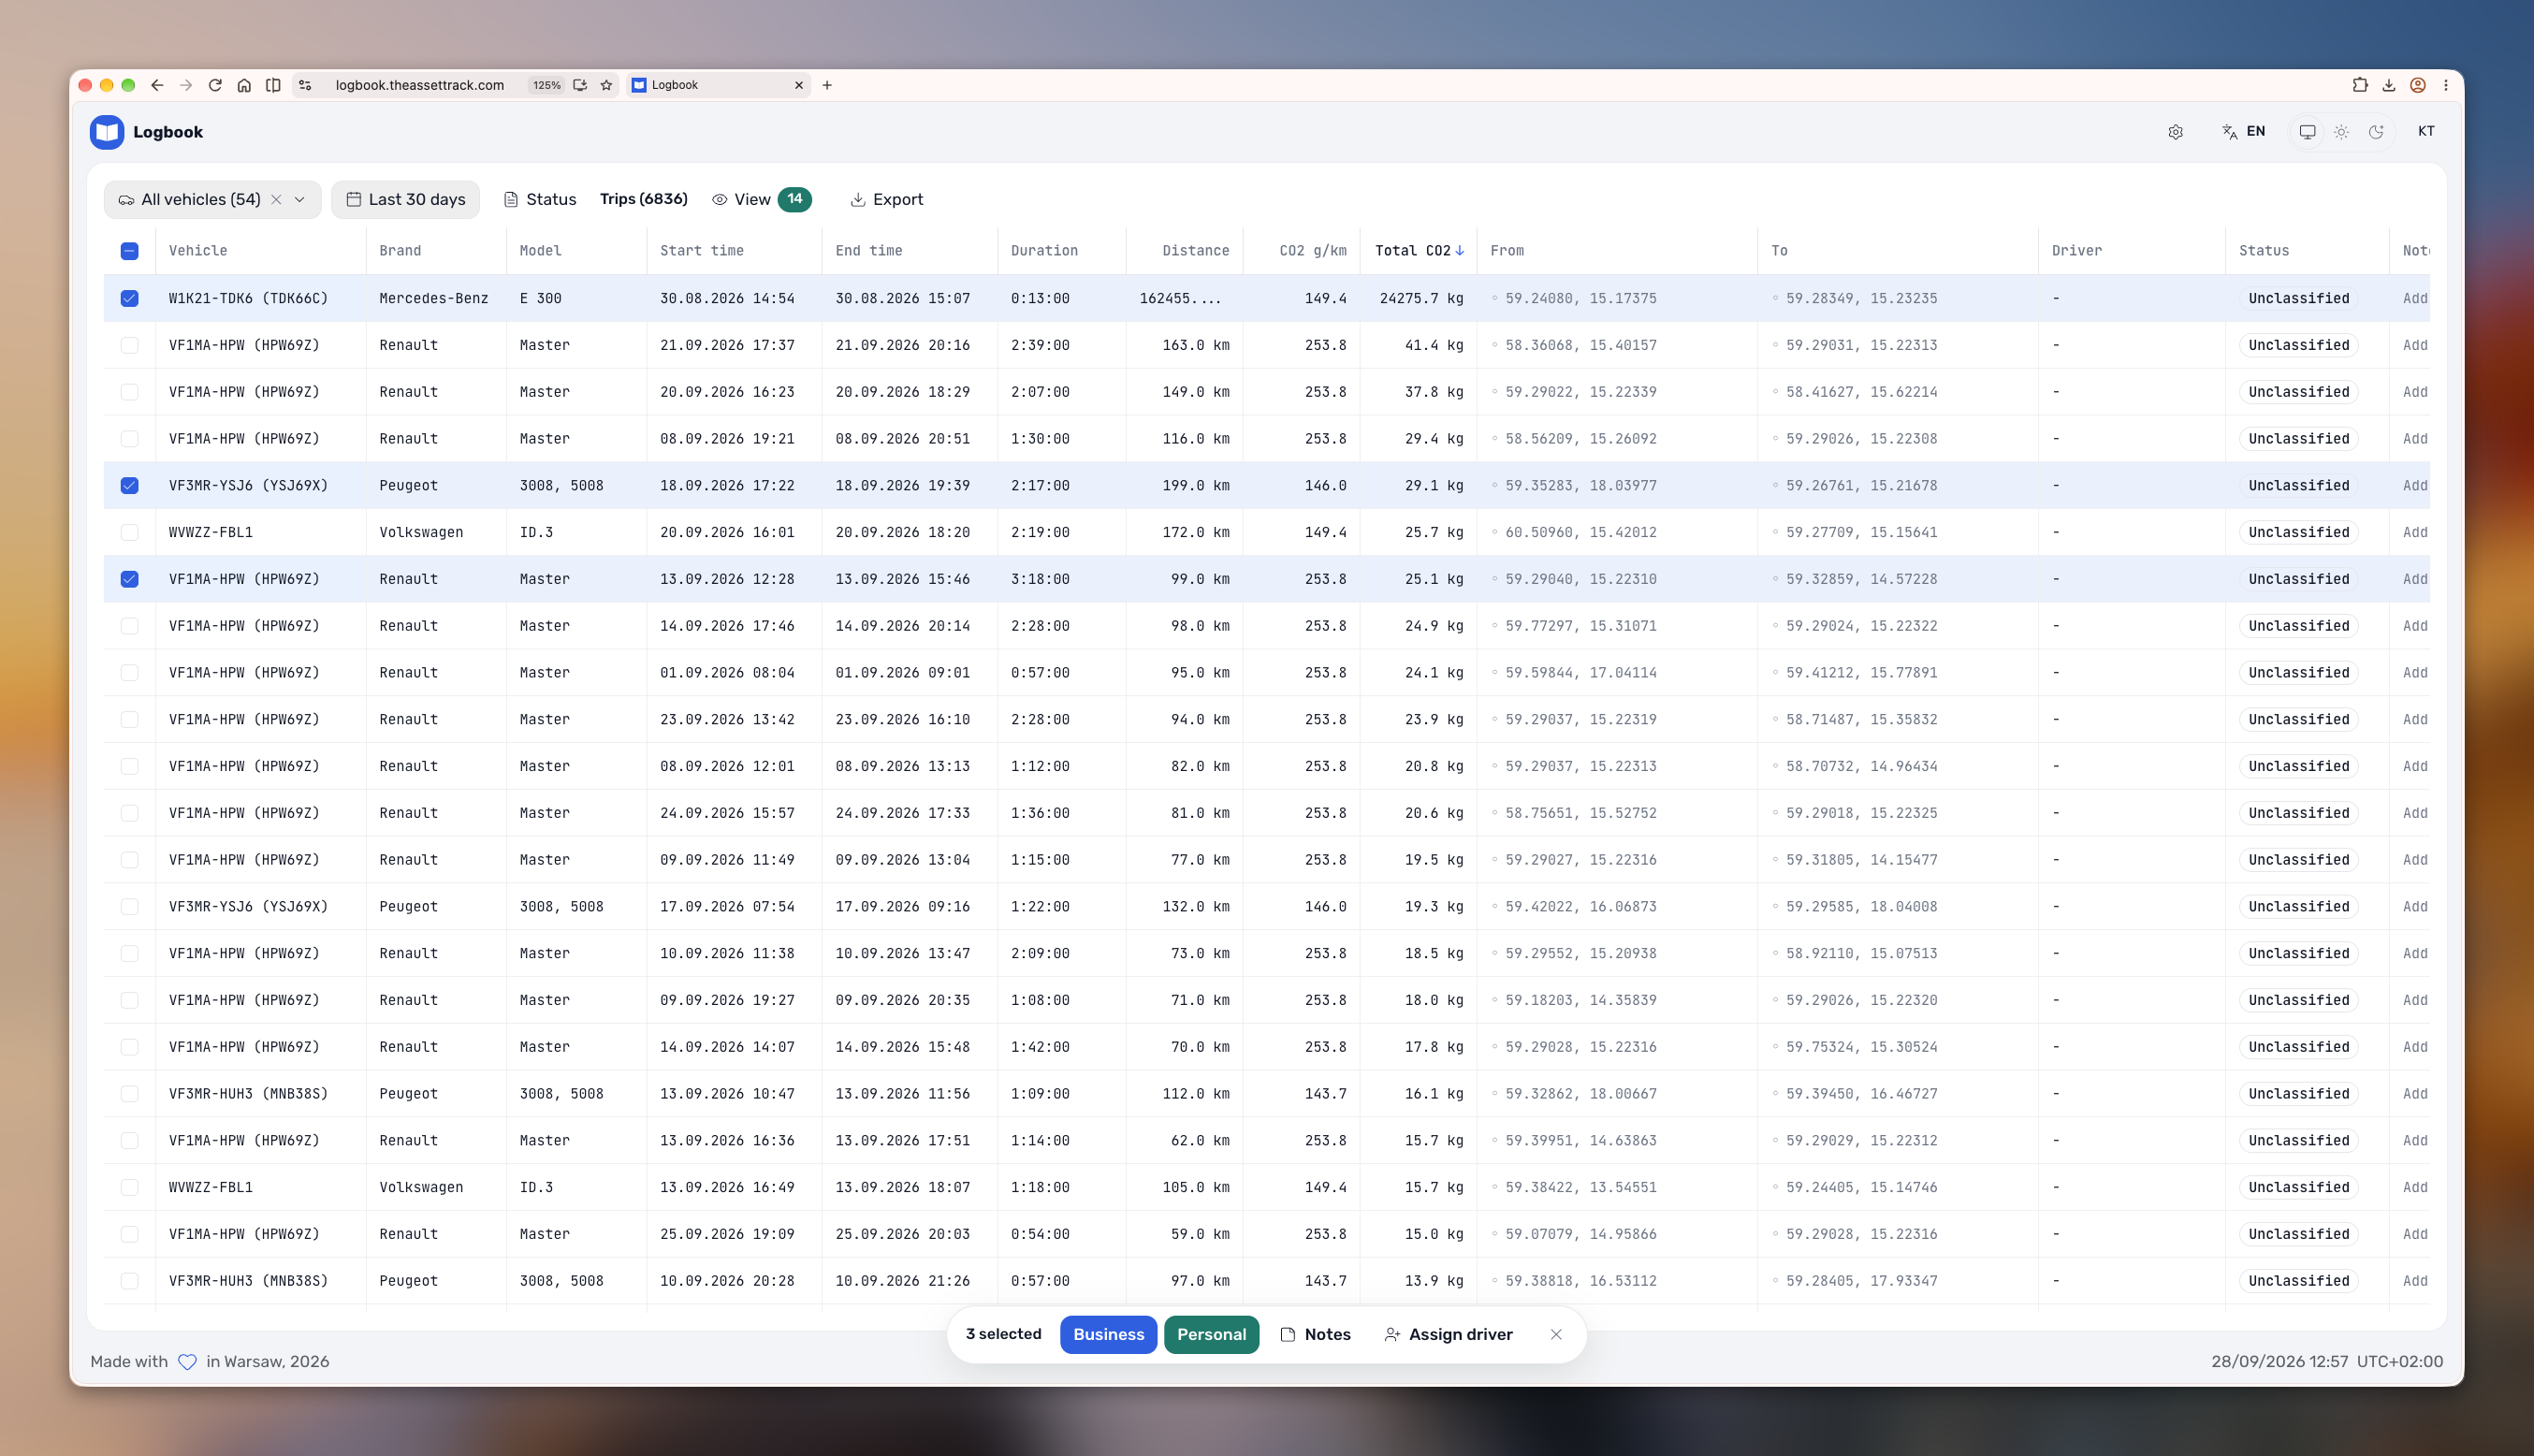Reload the page in browser toolbar
2534x1456 pixels.
pyautogui.click(x=215, y=85)
